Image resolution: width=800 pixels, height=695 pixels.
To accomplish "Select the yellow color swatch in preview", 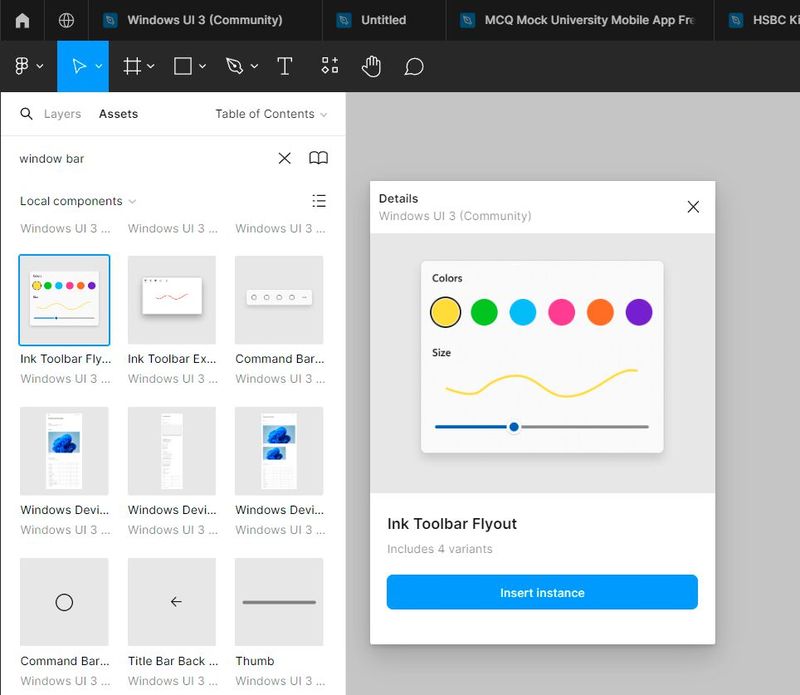I will (445, 312).
